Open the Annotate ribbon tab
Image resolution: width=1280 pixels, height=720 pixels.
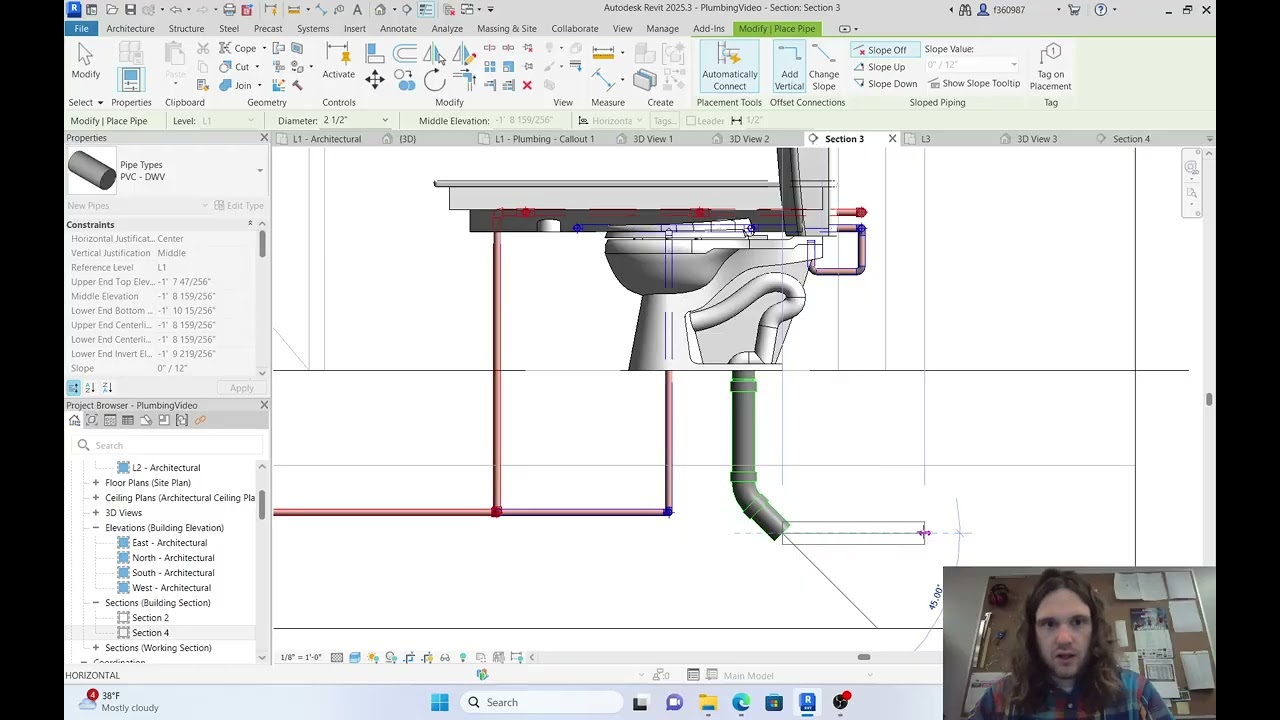398,29
